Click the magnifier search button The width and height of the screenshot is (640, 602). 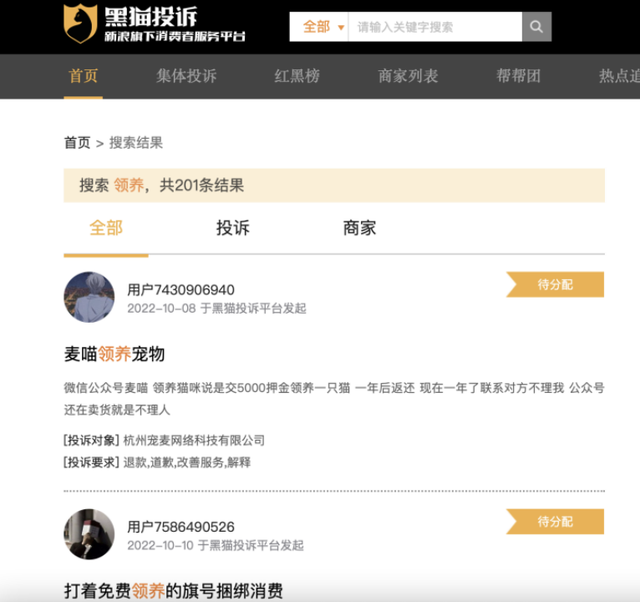536,27
